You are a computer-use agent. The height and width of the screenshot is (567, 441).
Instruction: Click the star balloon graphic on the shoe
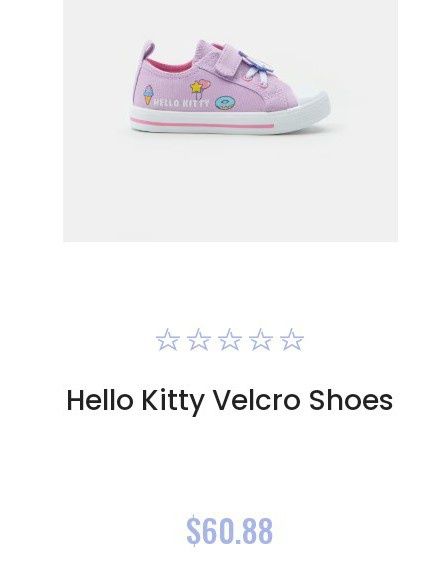click(200, 89)
